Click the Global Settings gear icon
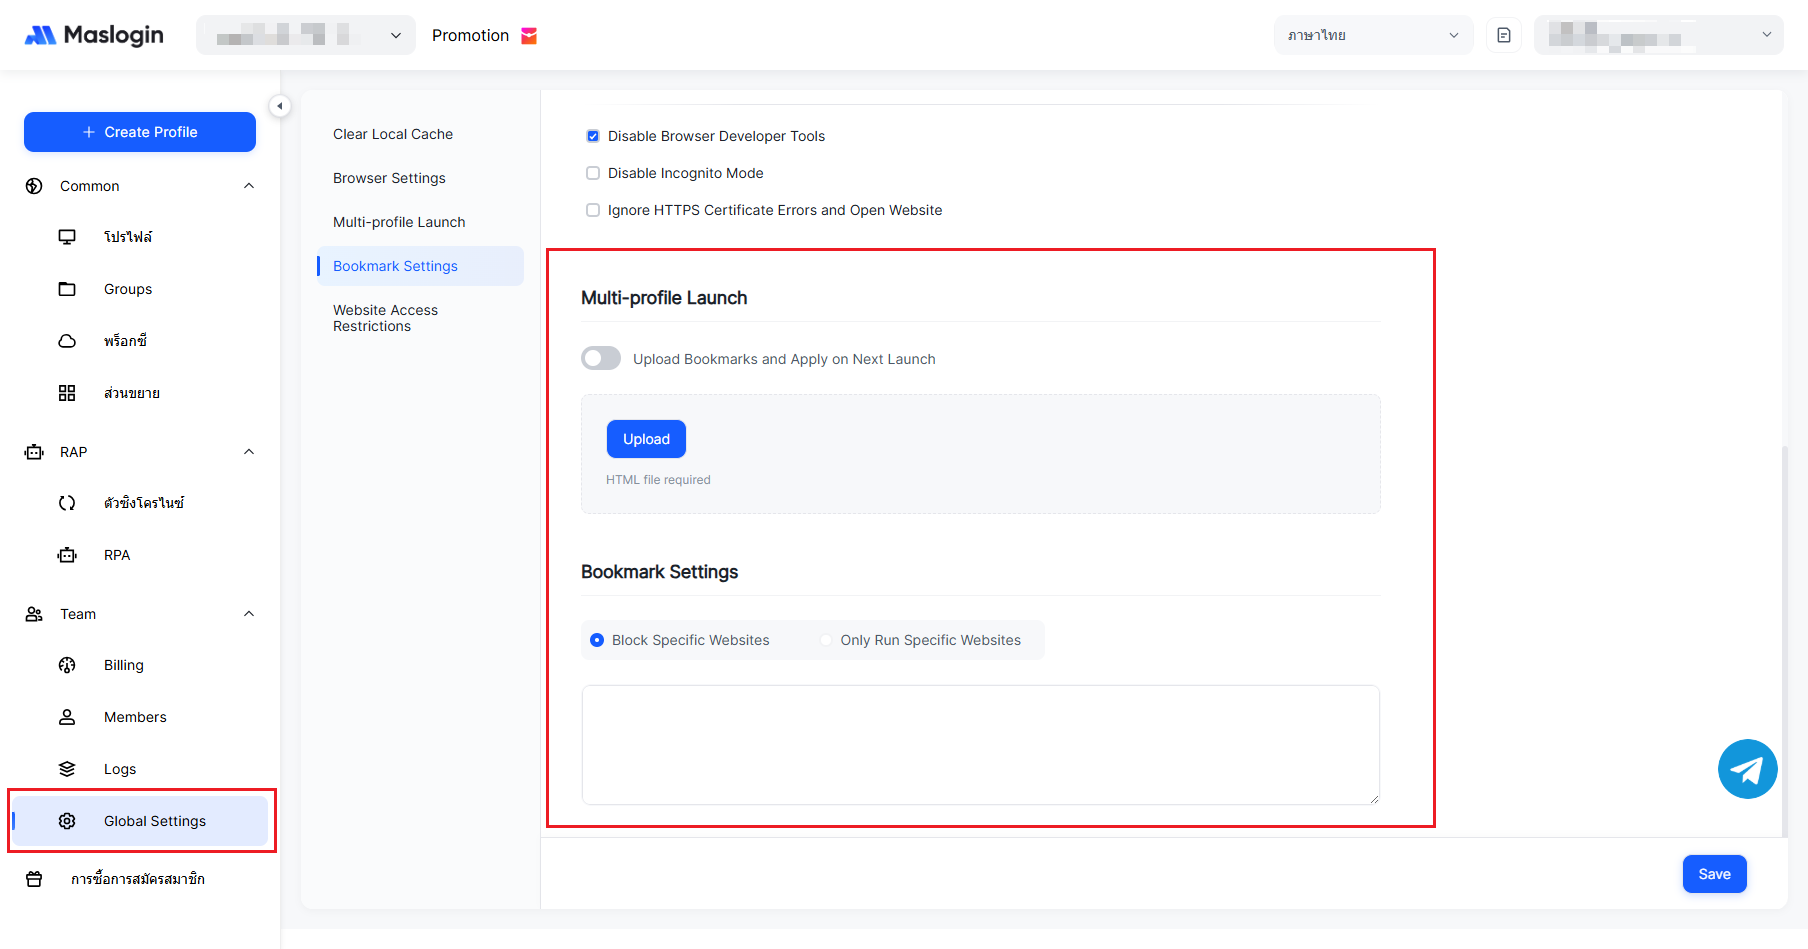 point(67,821)
